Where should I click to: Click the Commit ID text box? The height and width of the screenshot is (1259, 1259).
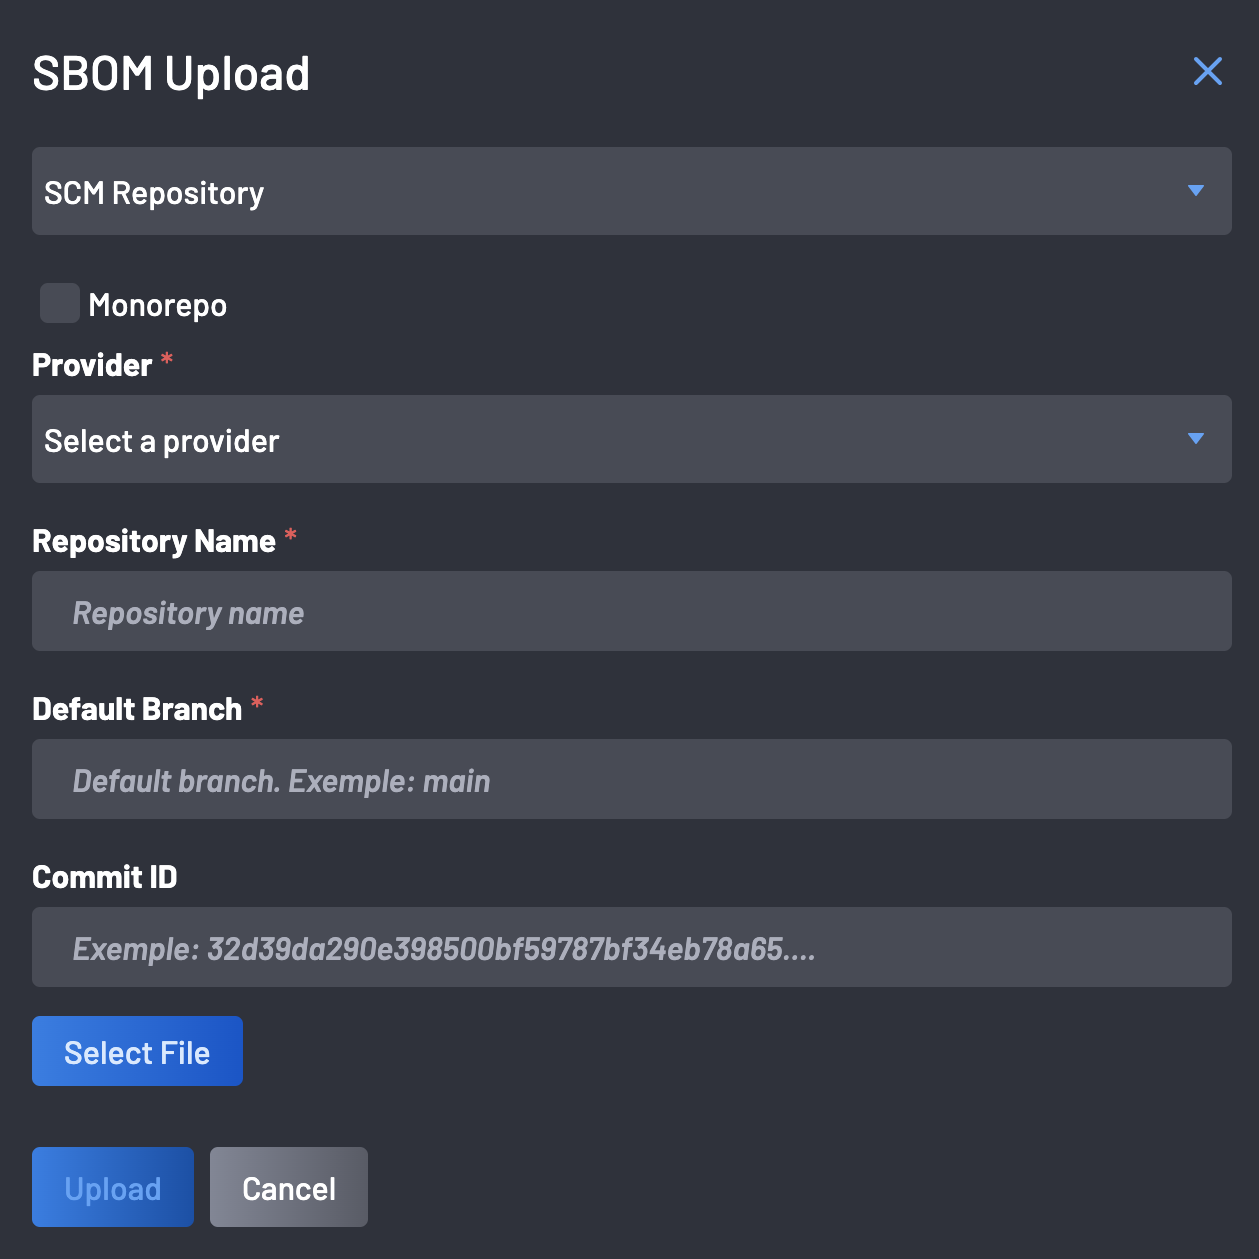[x=631, y=947]
